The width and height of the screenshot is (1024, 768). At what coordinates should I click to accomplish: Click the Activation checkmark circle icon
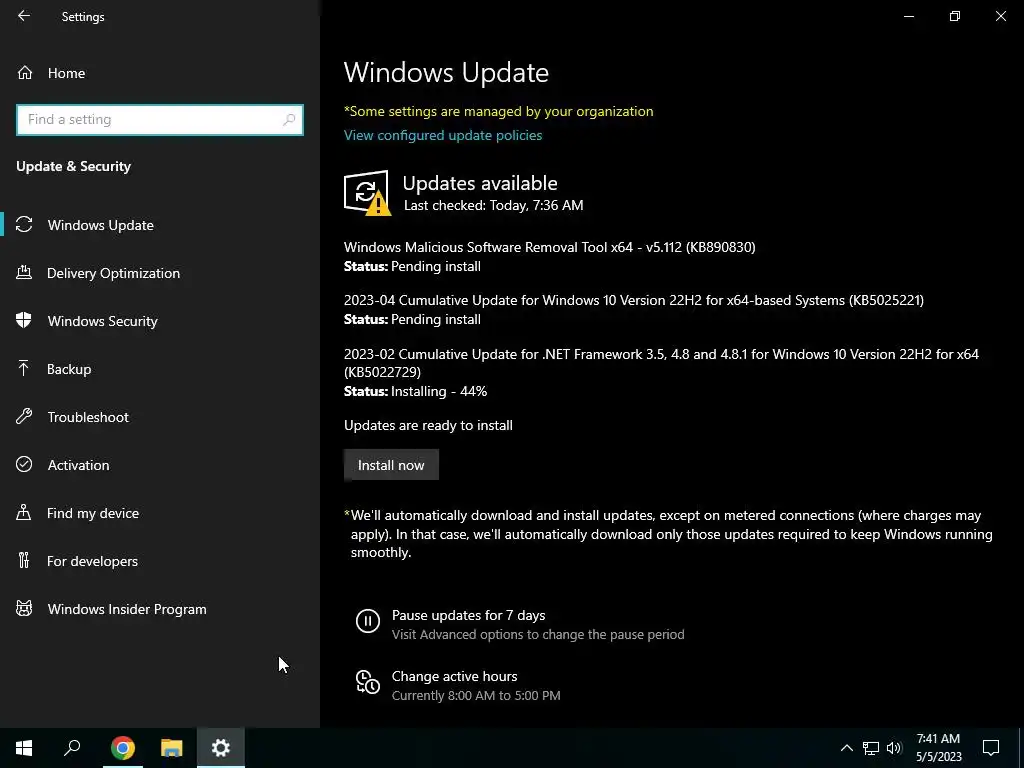[24, 464]
